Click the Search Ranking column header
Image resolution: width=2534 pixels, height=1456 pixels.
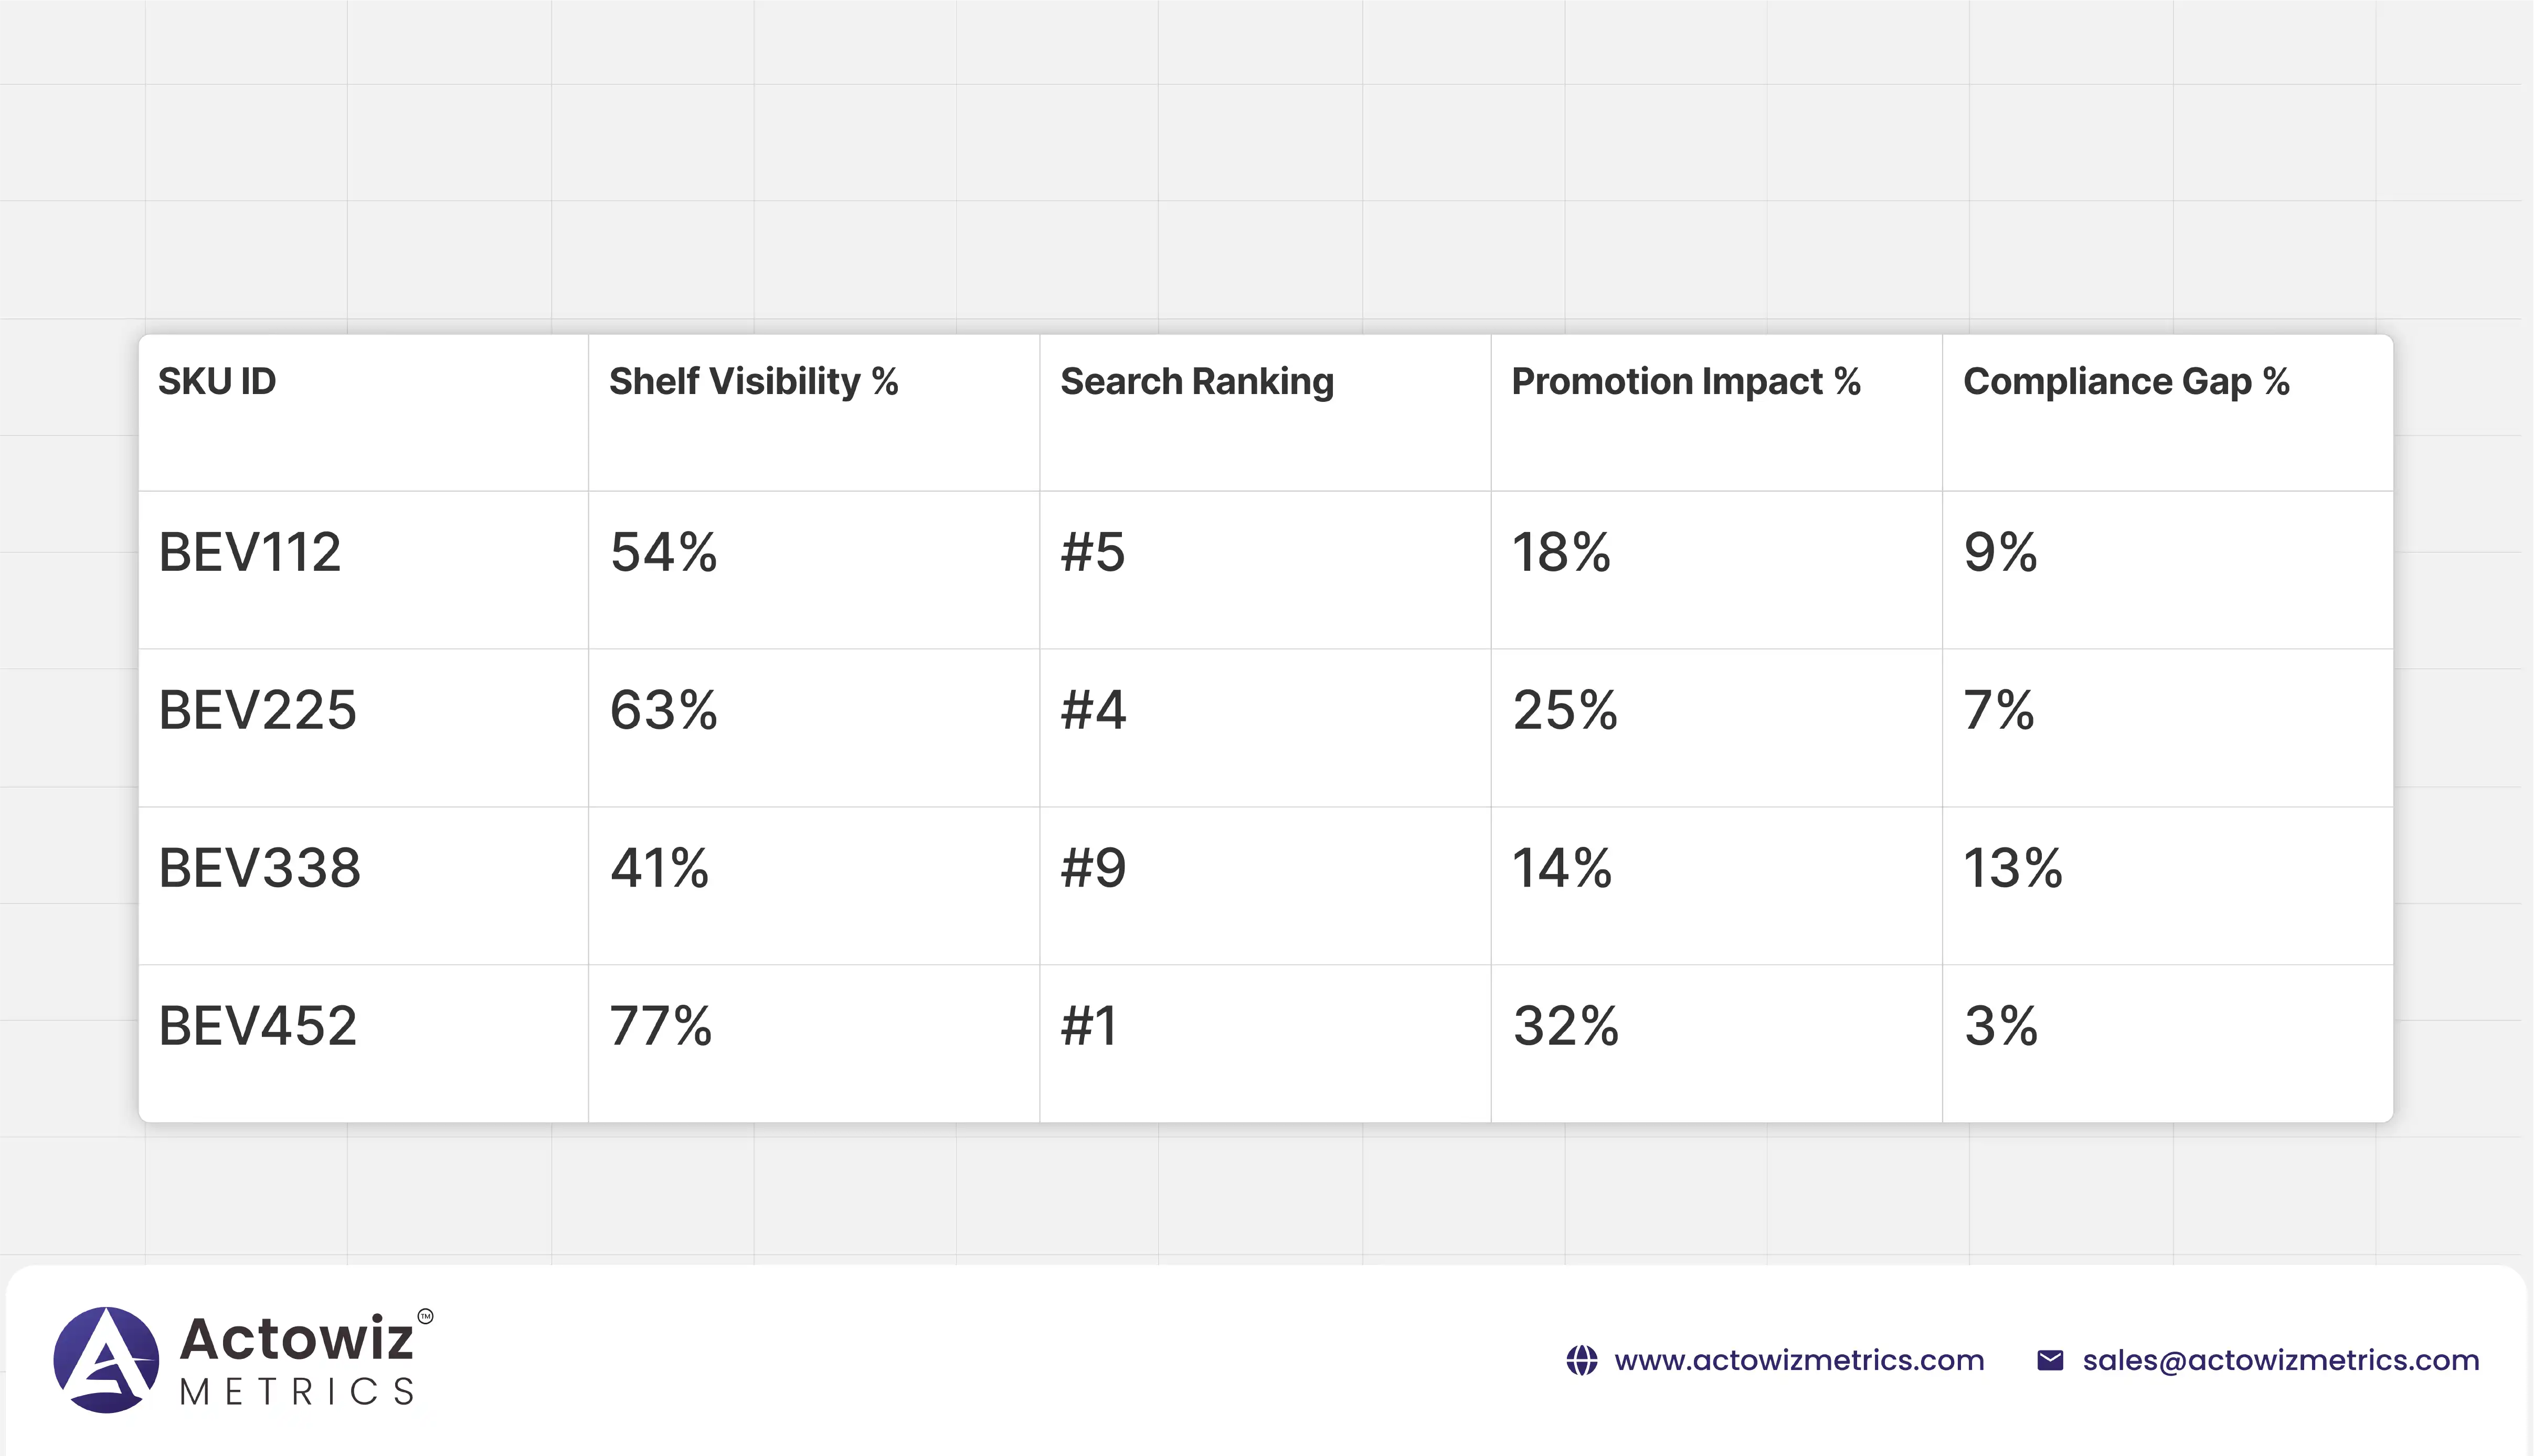tap(1196, 381)
